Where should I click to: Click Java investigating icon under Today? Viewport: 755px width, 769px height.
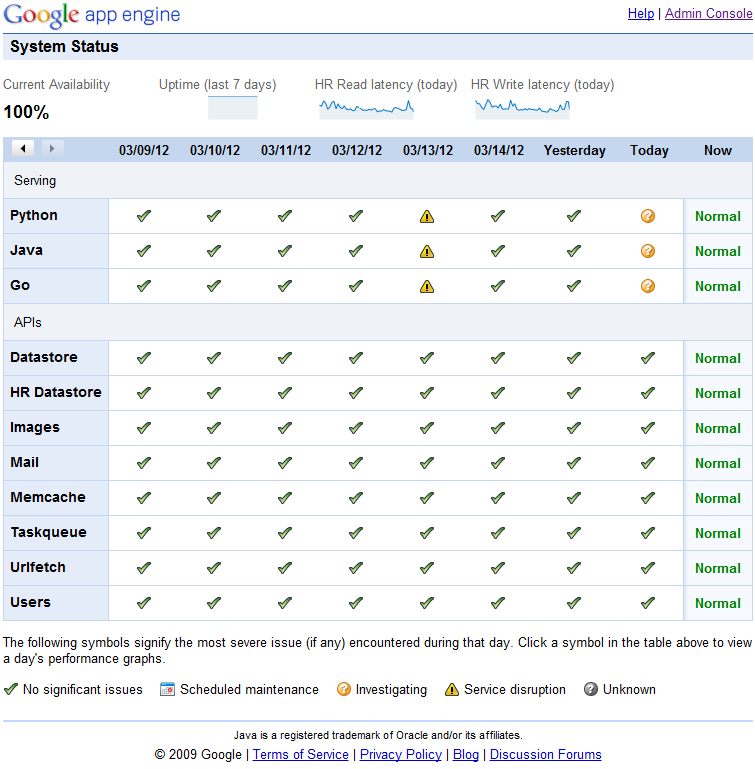(x=648, y=251)
